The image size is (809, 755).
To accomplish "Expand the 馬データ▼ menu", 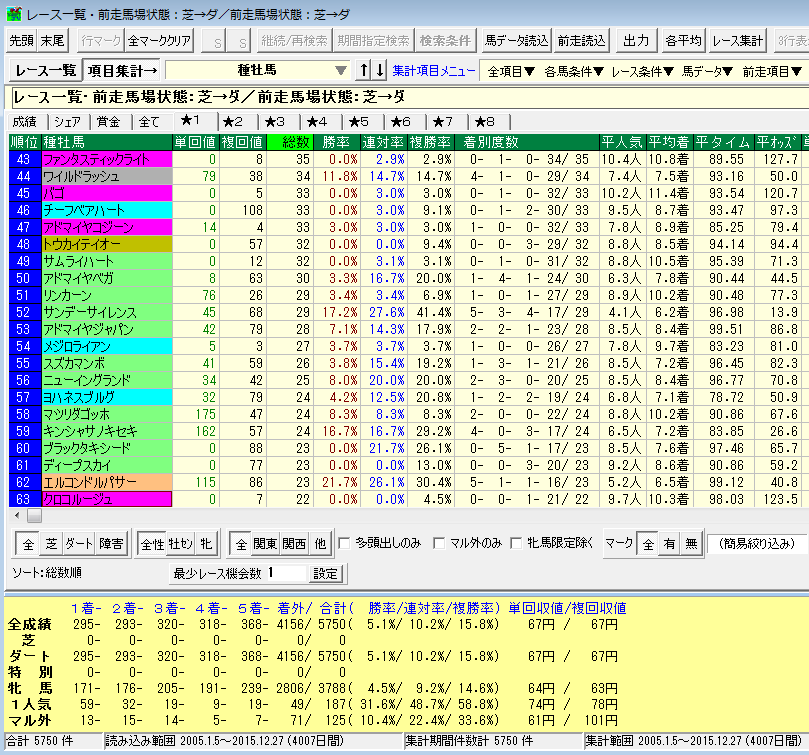I will [707, 71].
